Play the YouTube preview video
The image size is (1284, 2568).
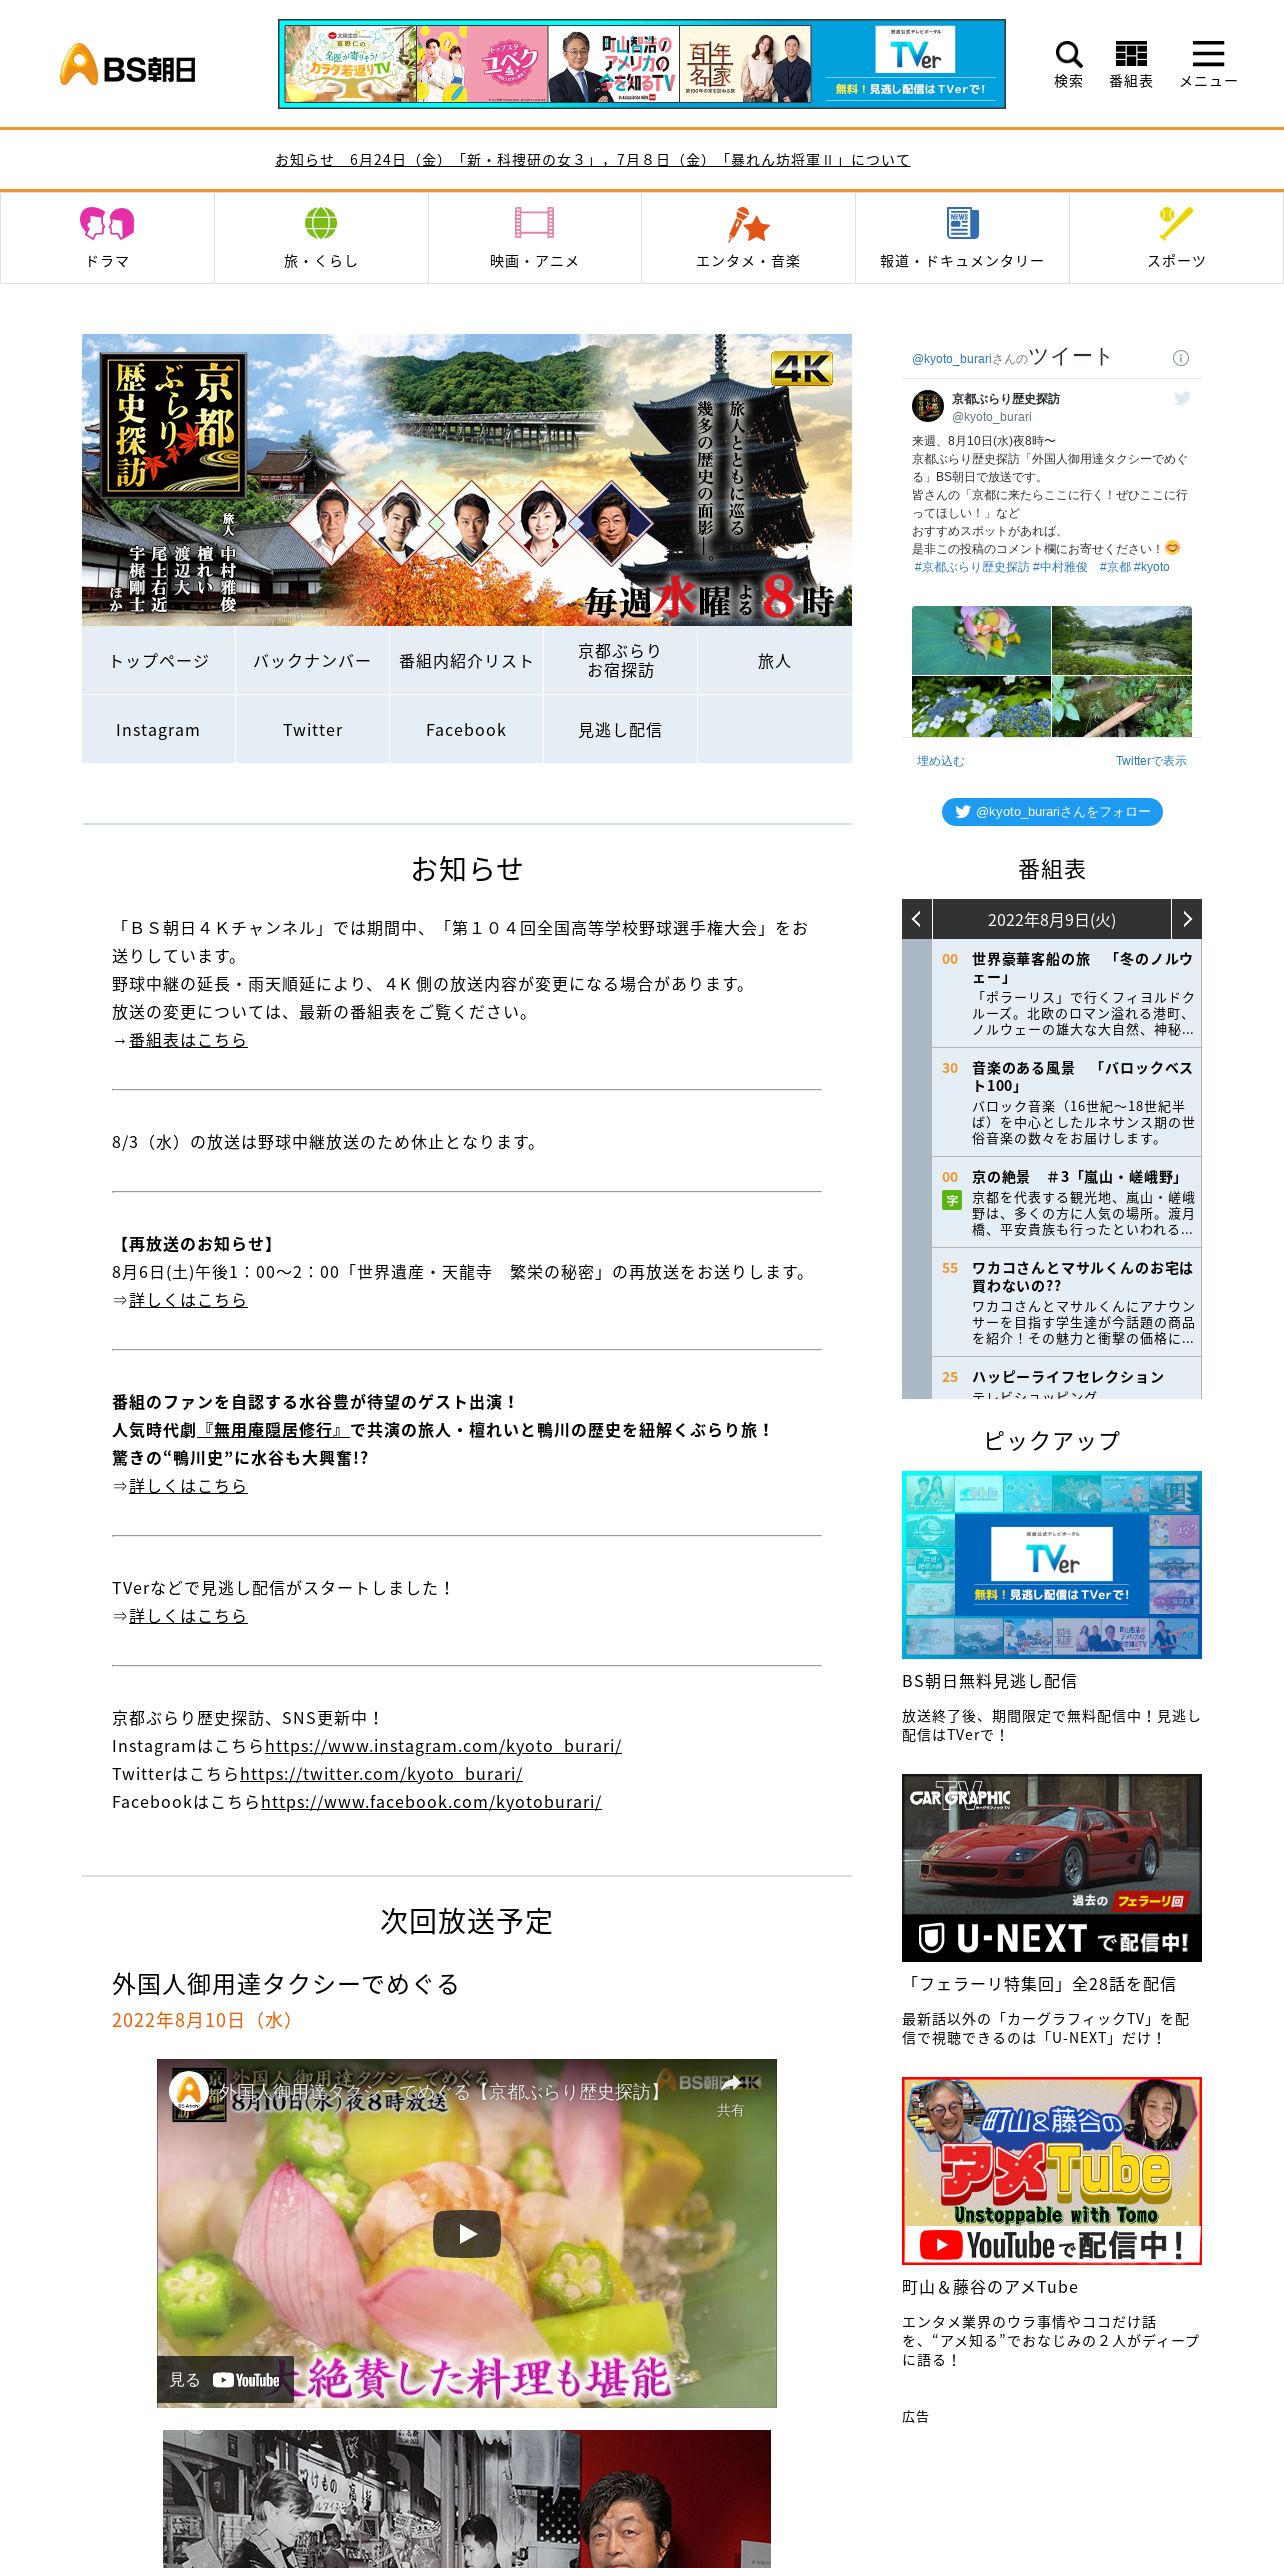coord(467,2233)
